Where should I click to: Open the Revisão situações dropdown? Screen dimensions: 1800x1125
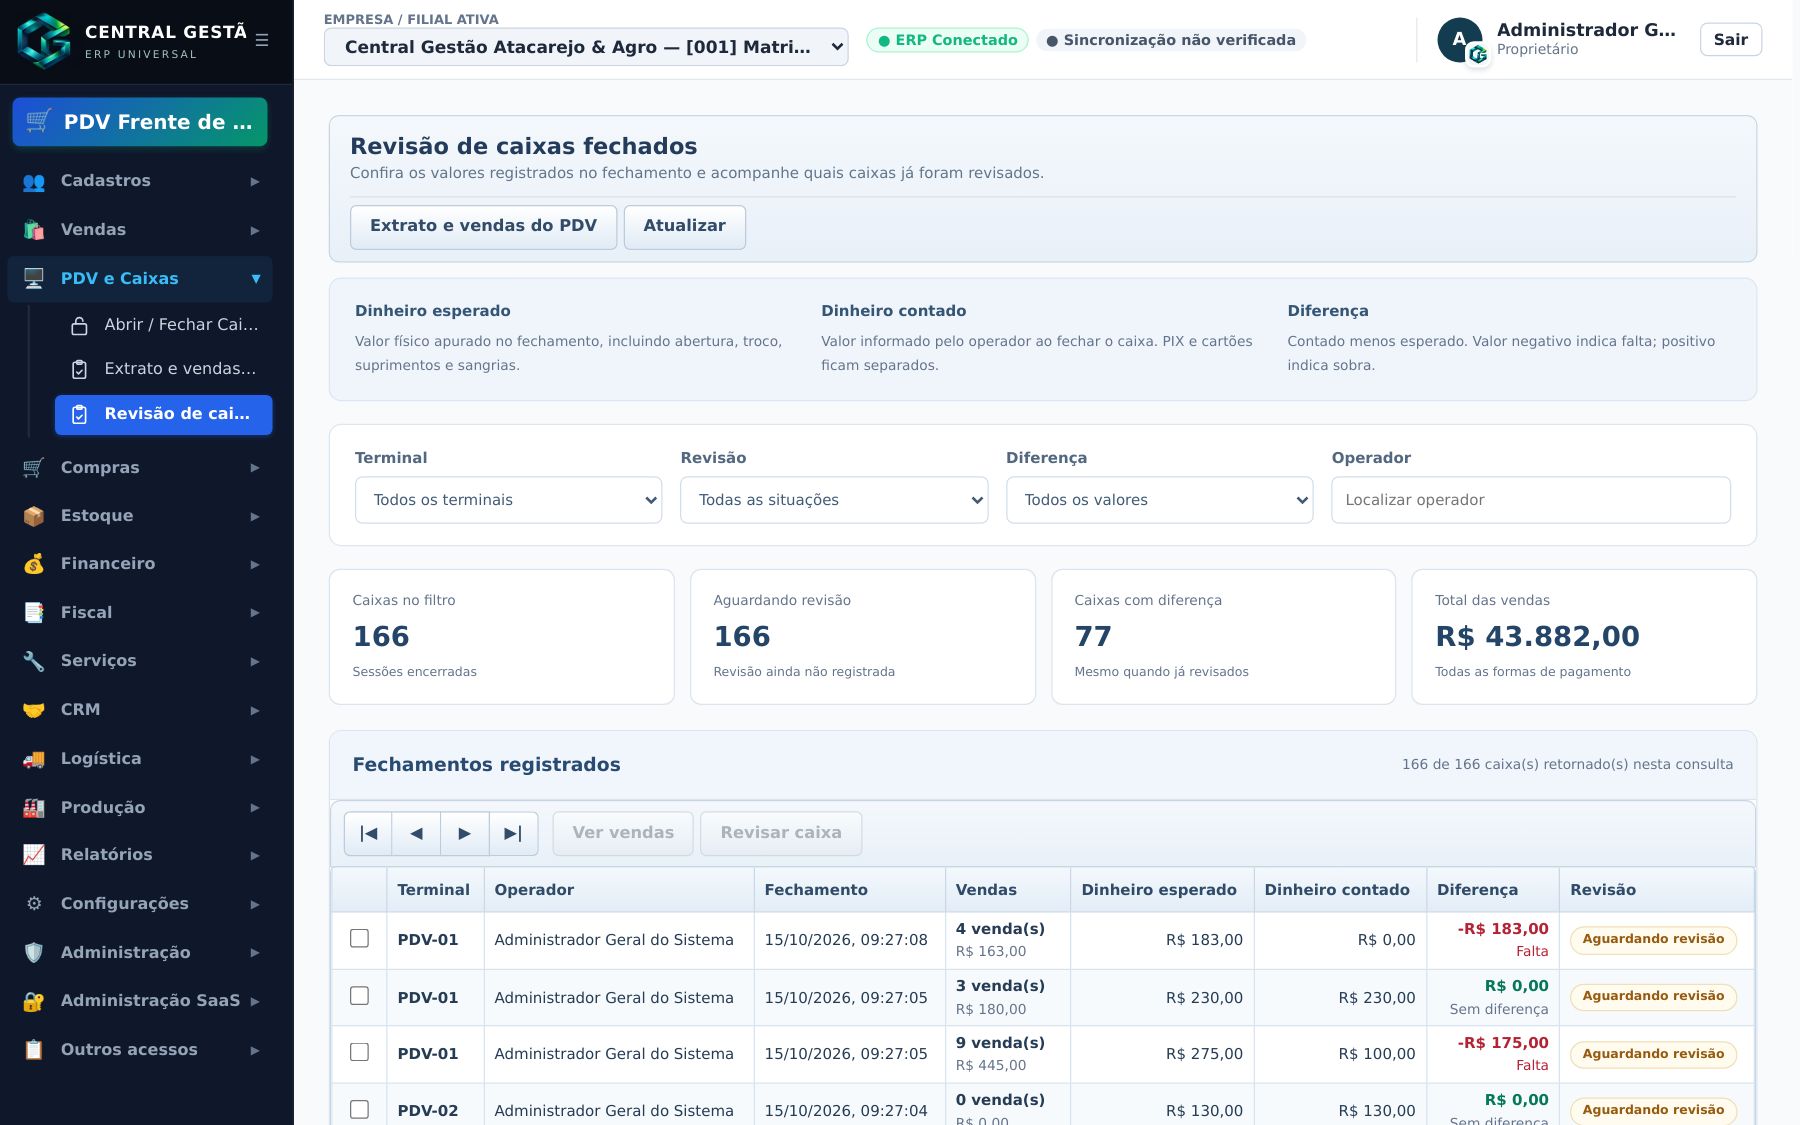[x=834, y=500]
